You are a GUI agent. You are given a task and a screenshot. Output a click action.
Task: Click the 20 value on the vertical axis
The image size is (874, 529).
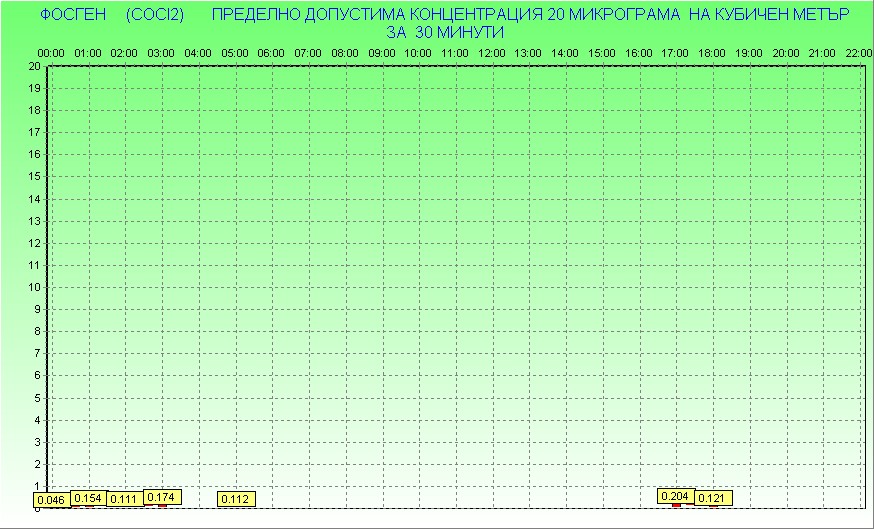point(34,66)
